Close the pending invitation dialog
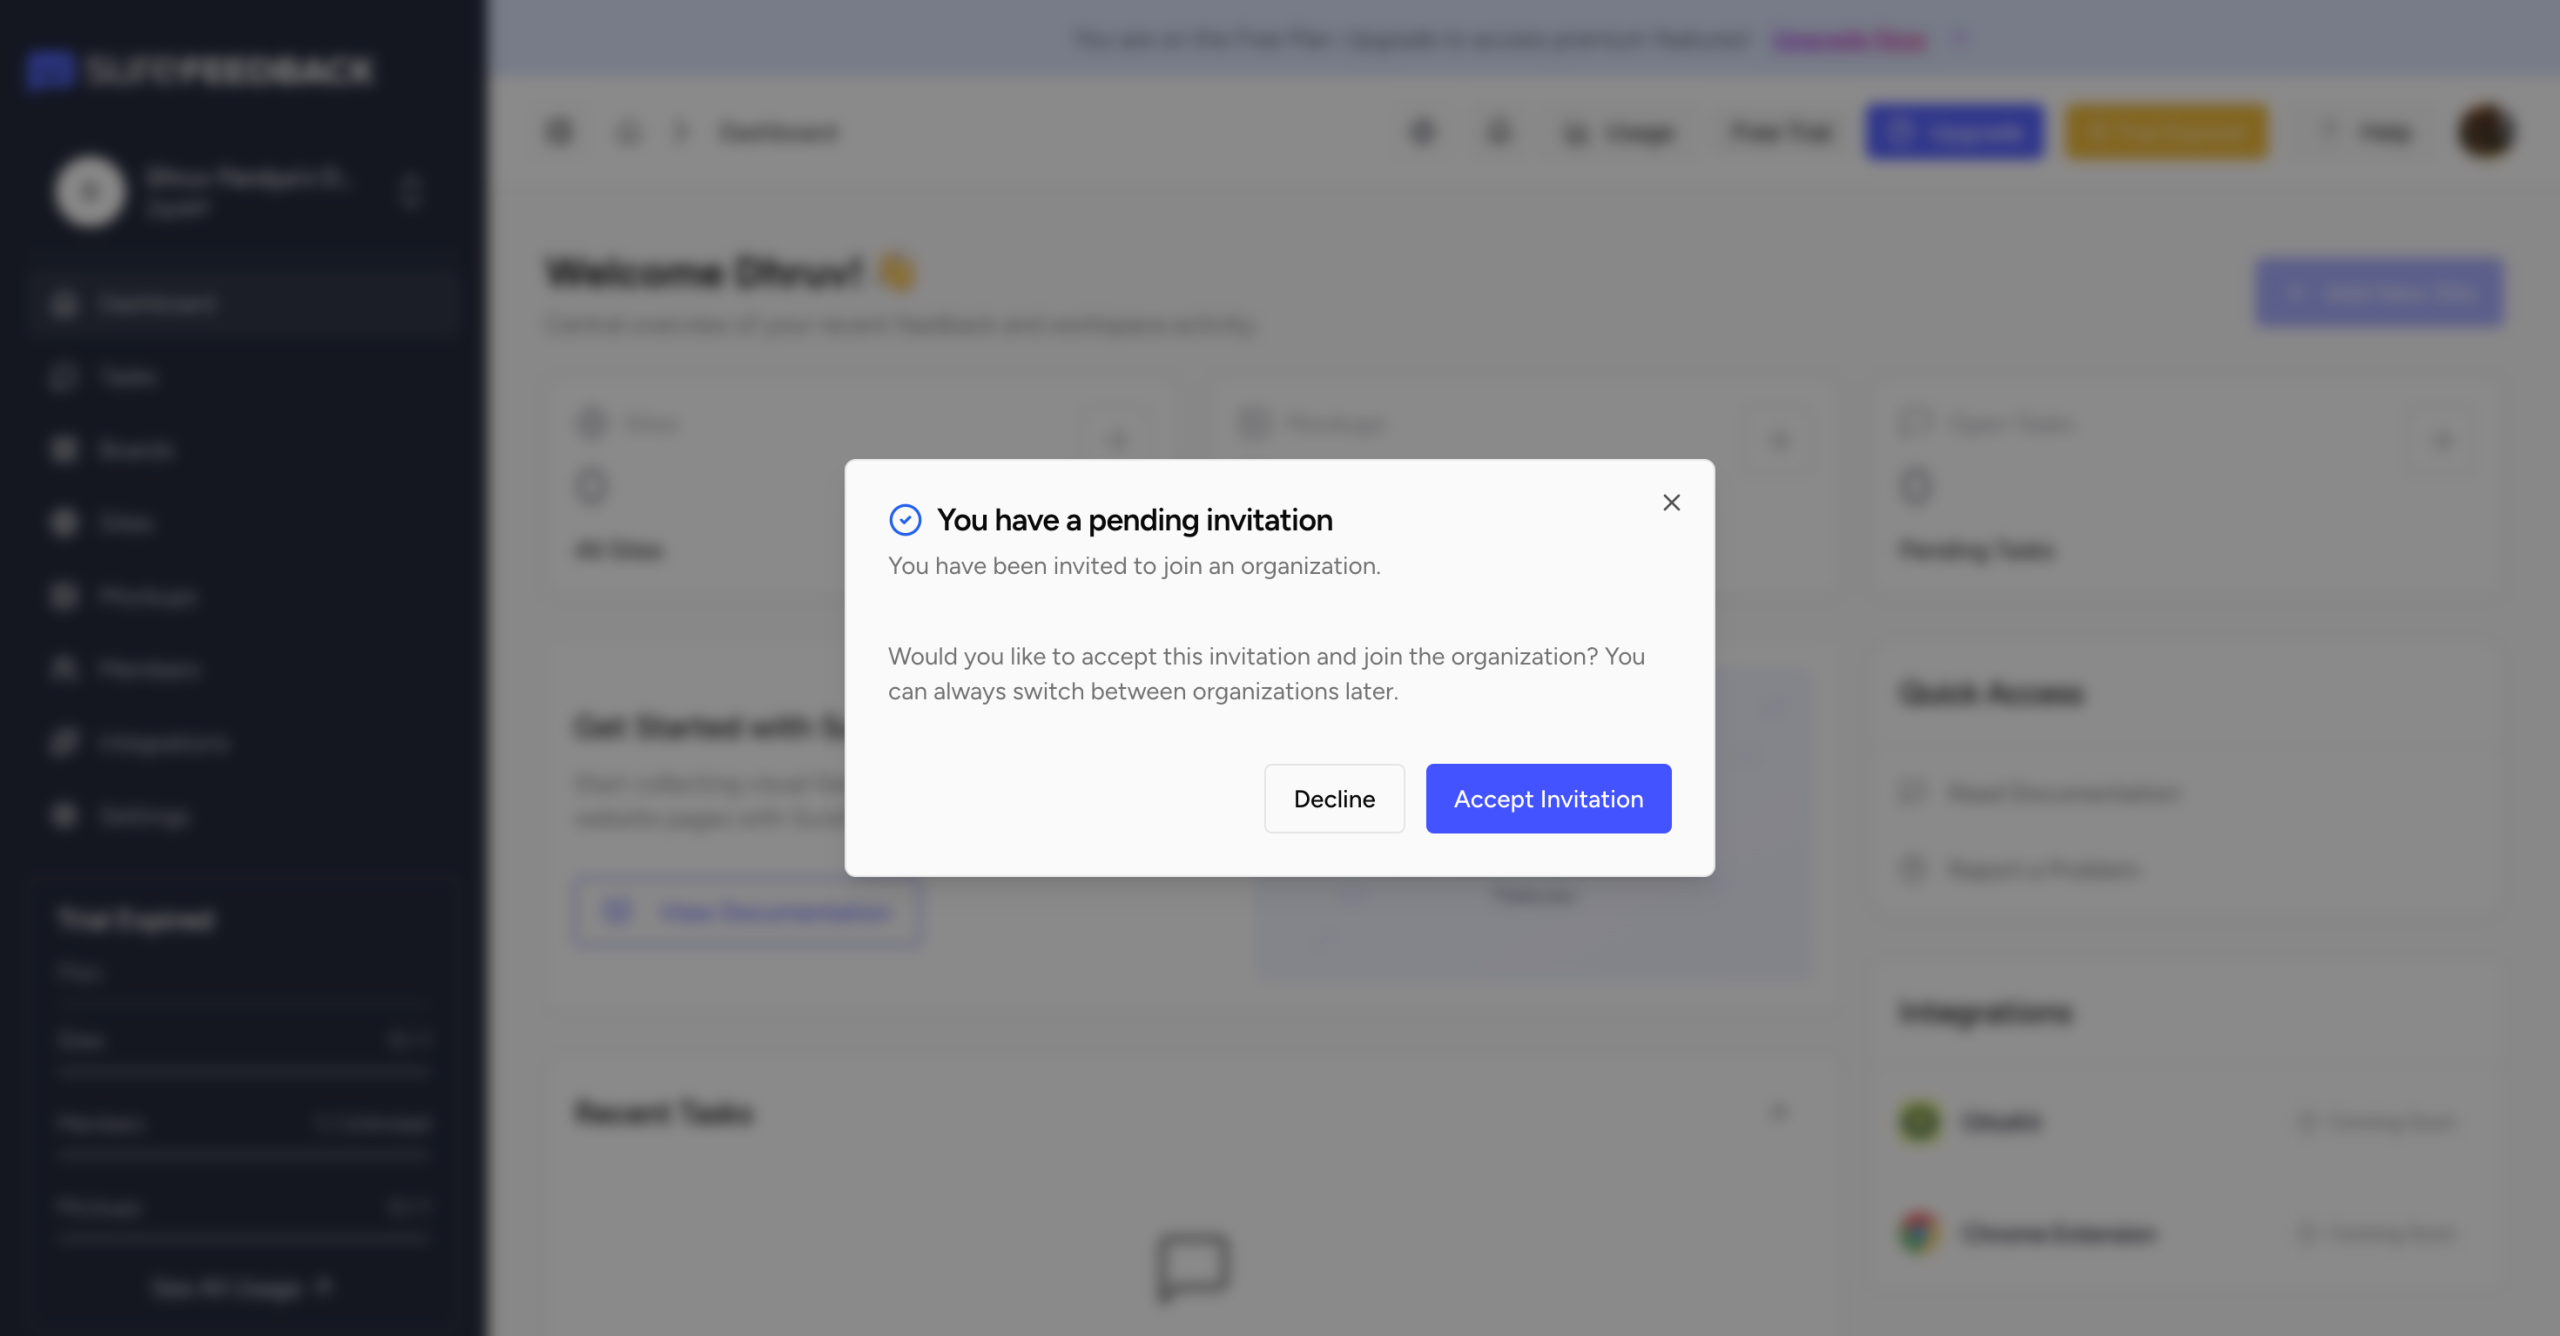The height and width of the screenshot is (1336, 2560). click(x=1671, y=503)
